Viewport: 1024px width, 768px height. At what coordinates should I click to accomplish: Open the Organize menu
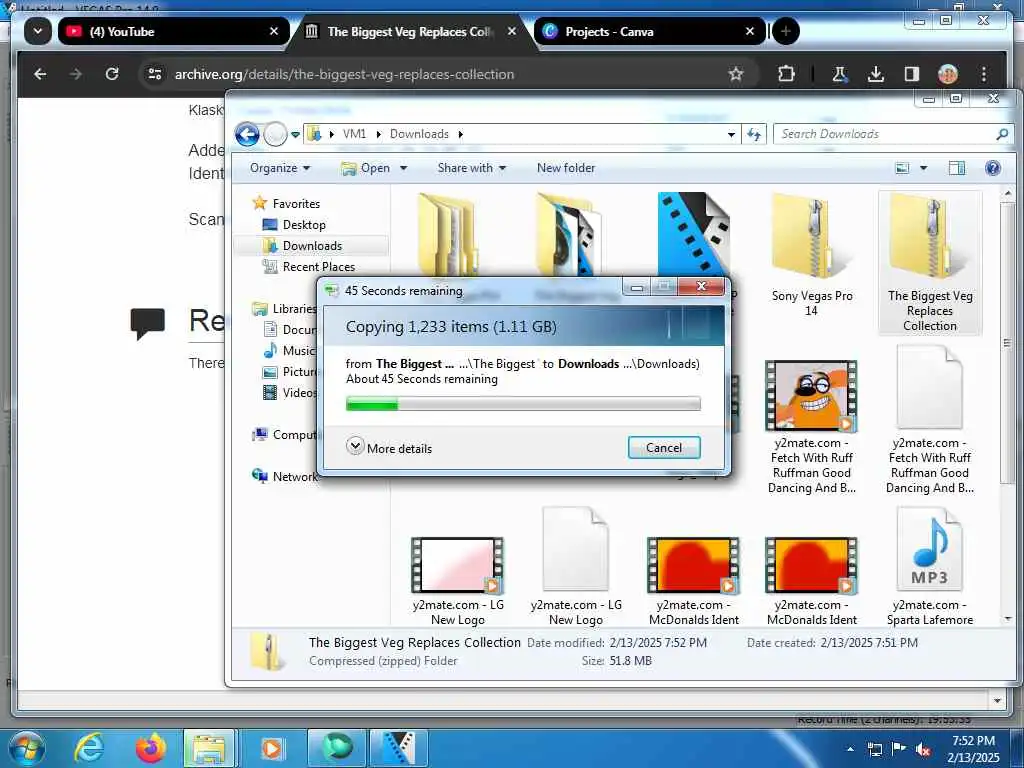280,168
